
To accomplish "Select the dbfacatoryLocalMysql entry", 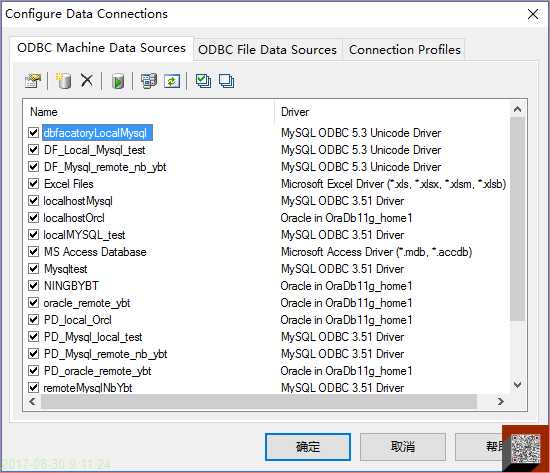I will pyautogui.click(x=97, y=133).
